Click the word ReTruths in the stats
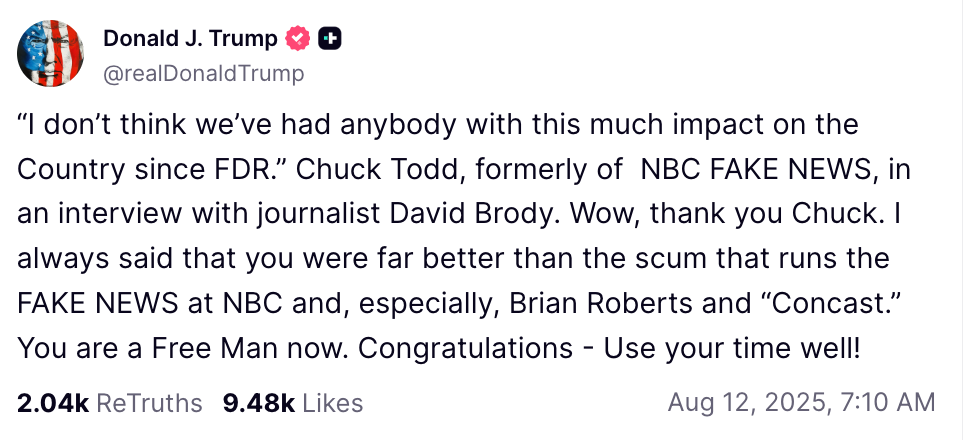 pyautogui.click(x=149, y=403)
